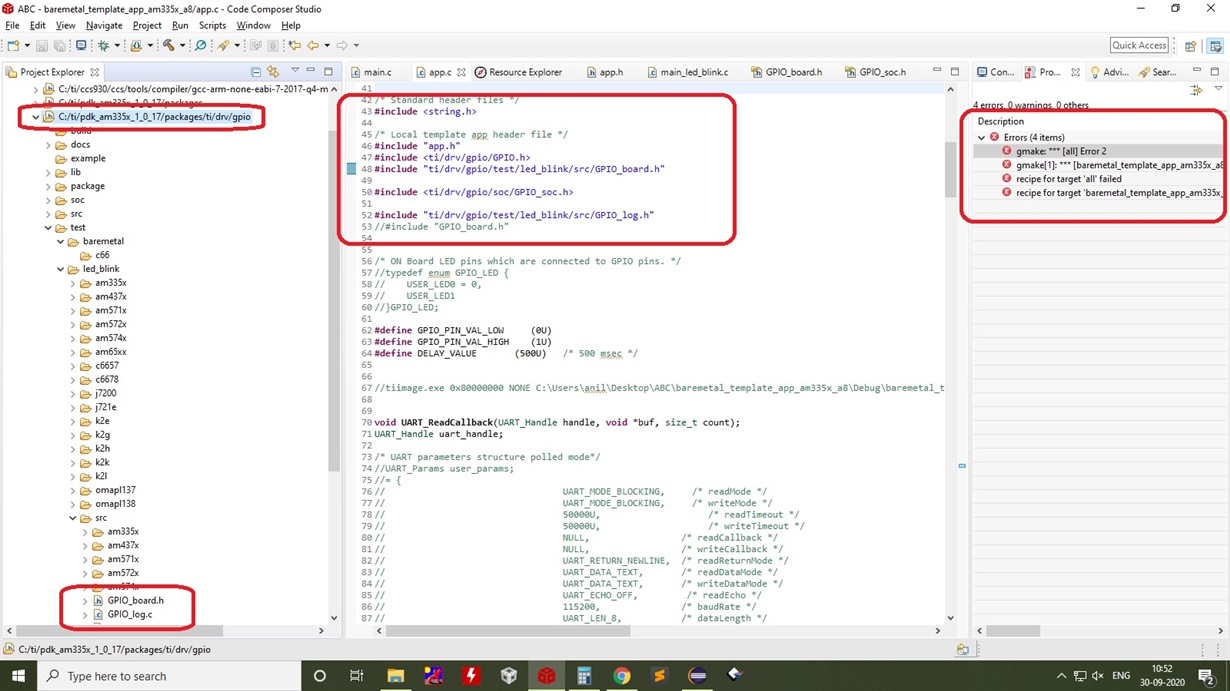Open File Explorer from the taskbar
Image resolution: width=1230 pixels, height=691 pixels.
(395, 676)
